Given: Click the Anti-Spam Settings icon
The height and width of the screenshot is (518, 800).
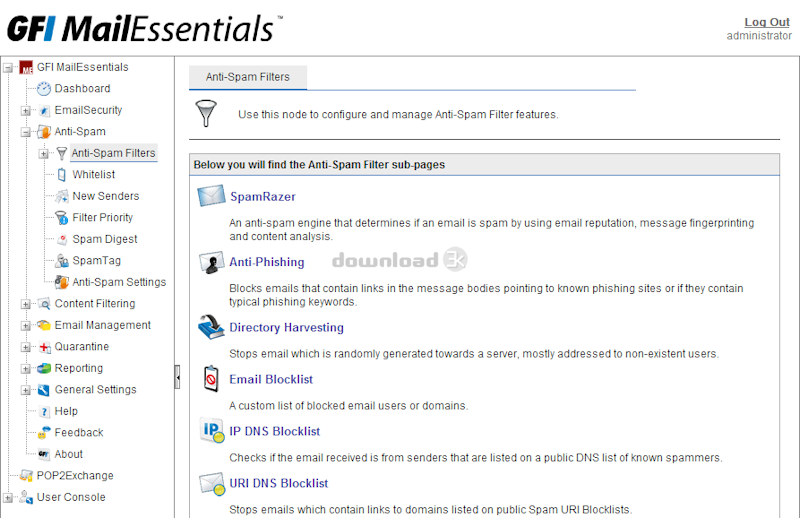Looking at the screenshot, I should [62, 282].
